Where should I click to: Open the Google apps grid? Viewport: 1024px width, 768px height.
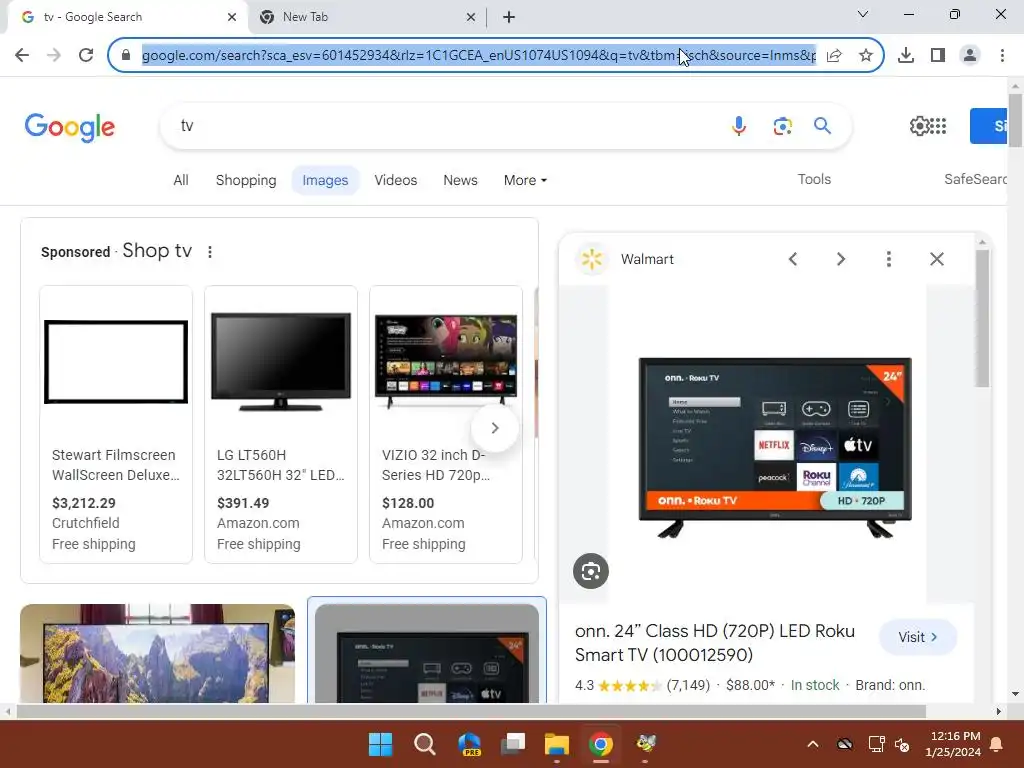click(937, 125)
